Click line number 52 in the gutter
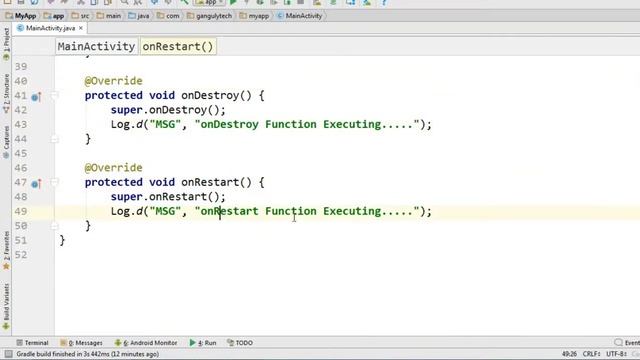The image size is (640, 360). (21, 255)
